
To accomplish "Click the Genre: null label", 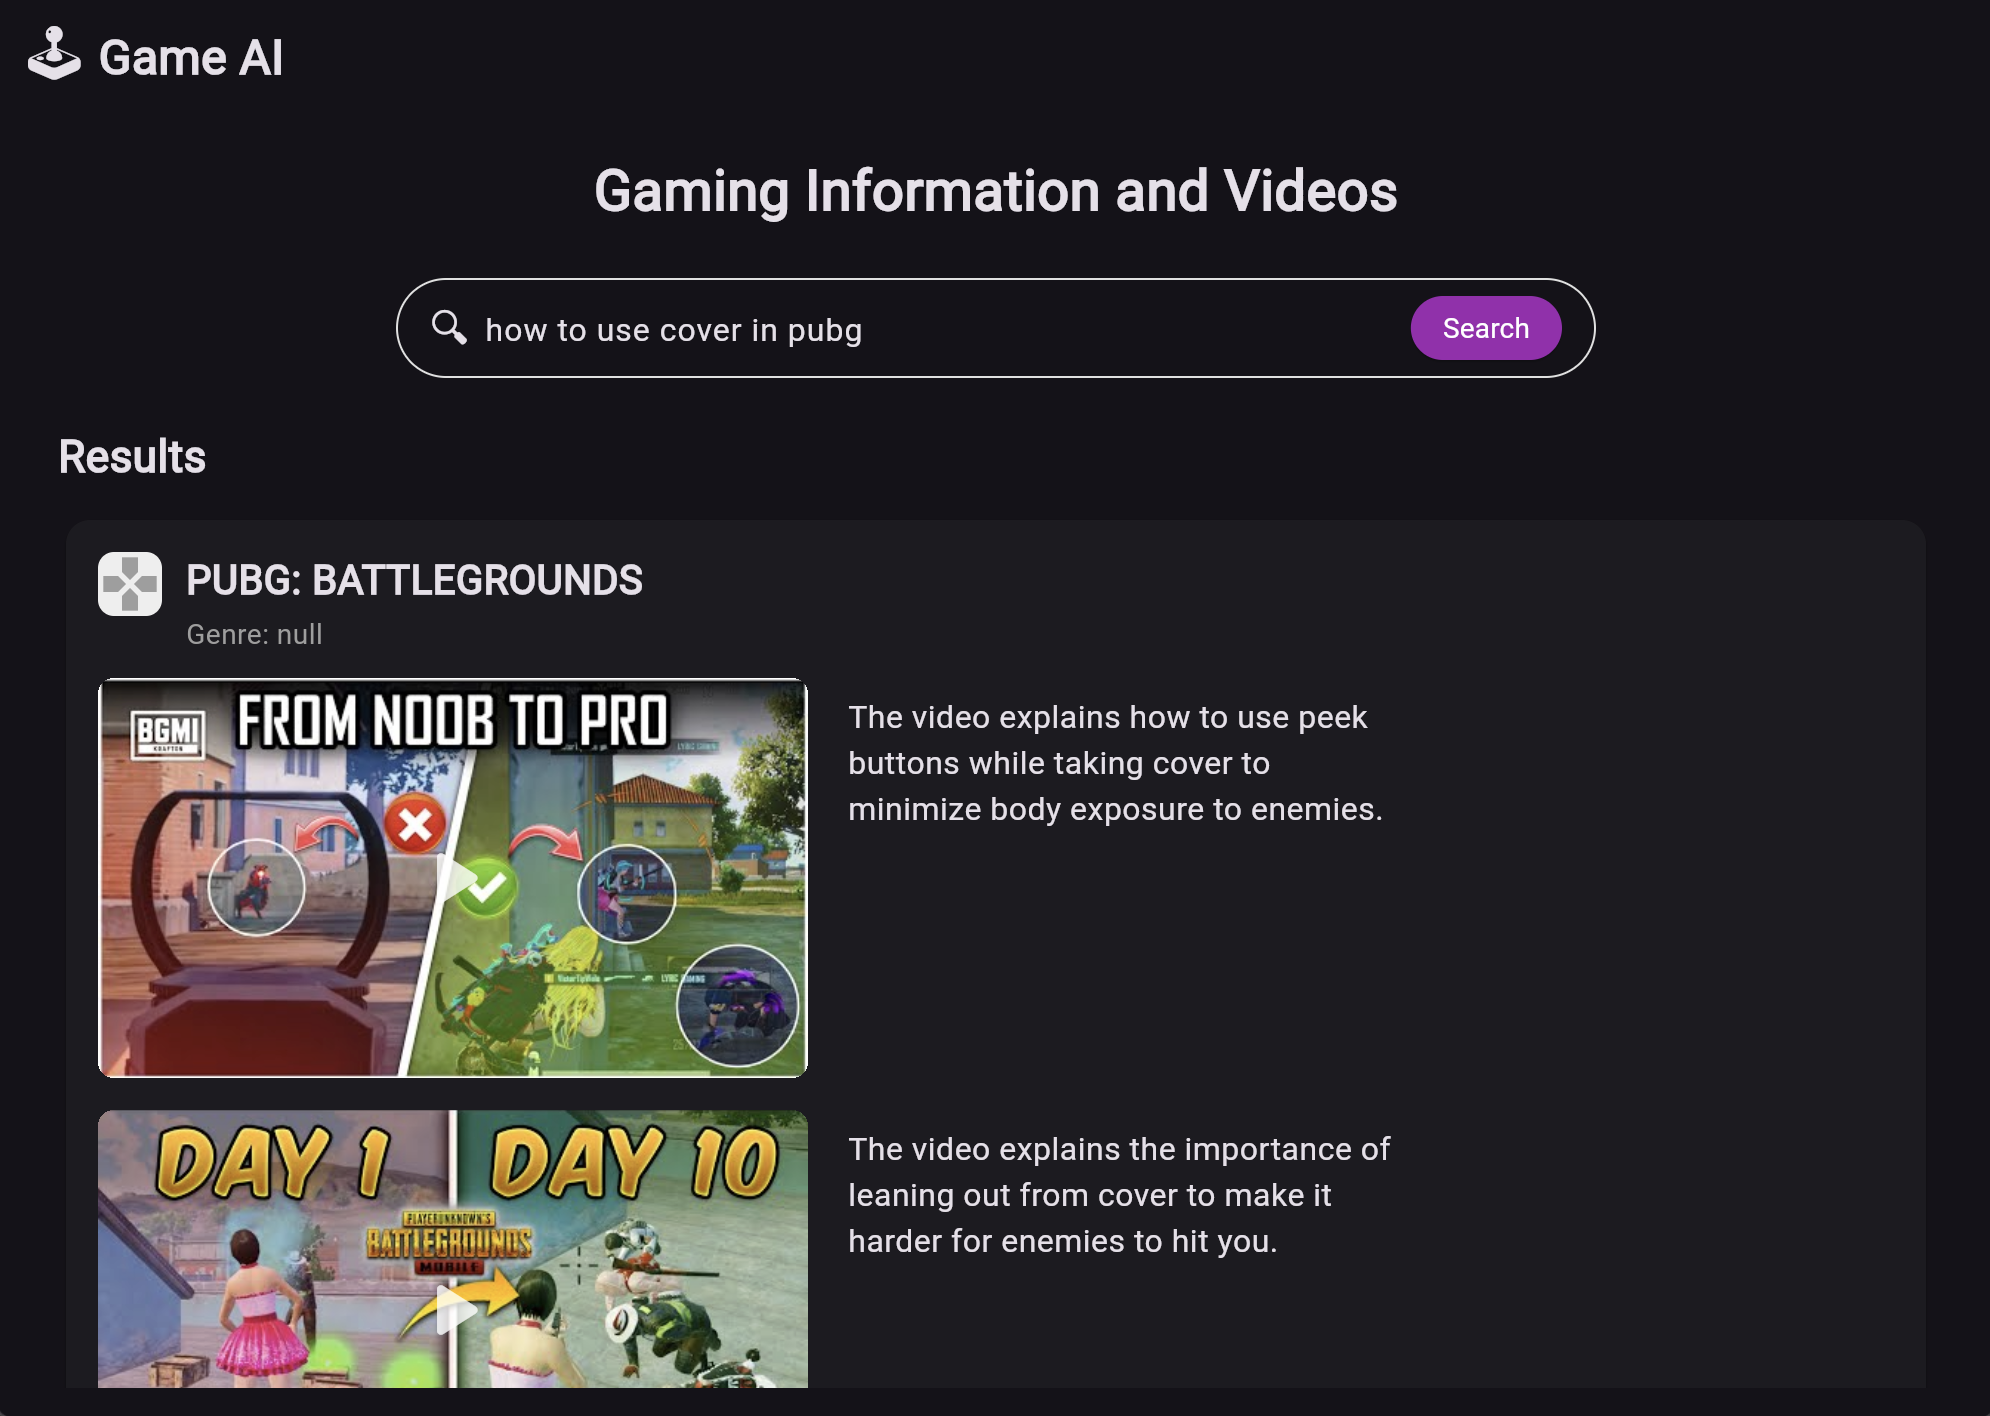I will [254, 635].
